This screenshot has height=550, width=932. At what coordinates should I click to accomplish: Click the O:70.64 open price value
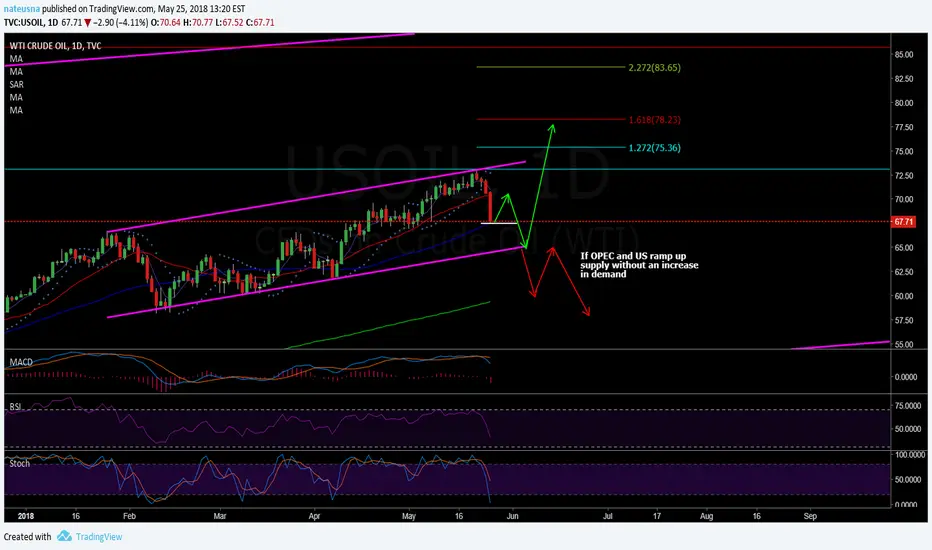pos(166,23)
